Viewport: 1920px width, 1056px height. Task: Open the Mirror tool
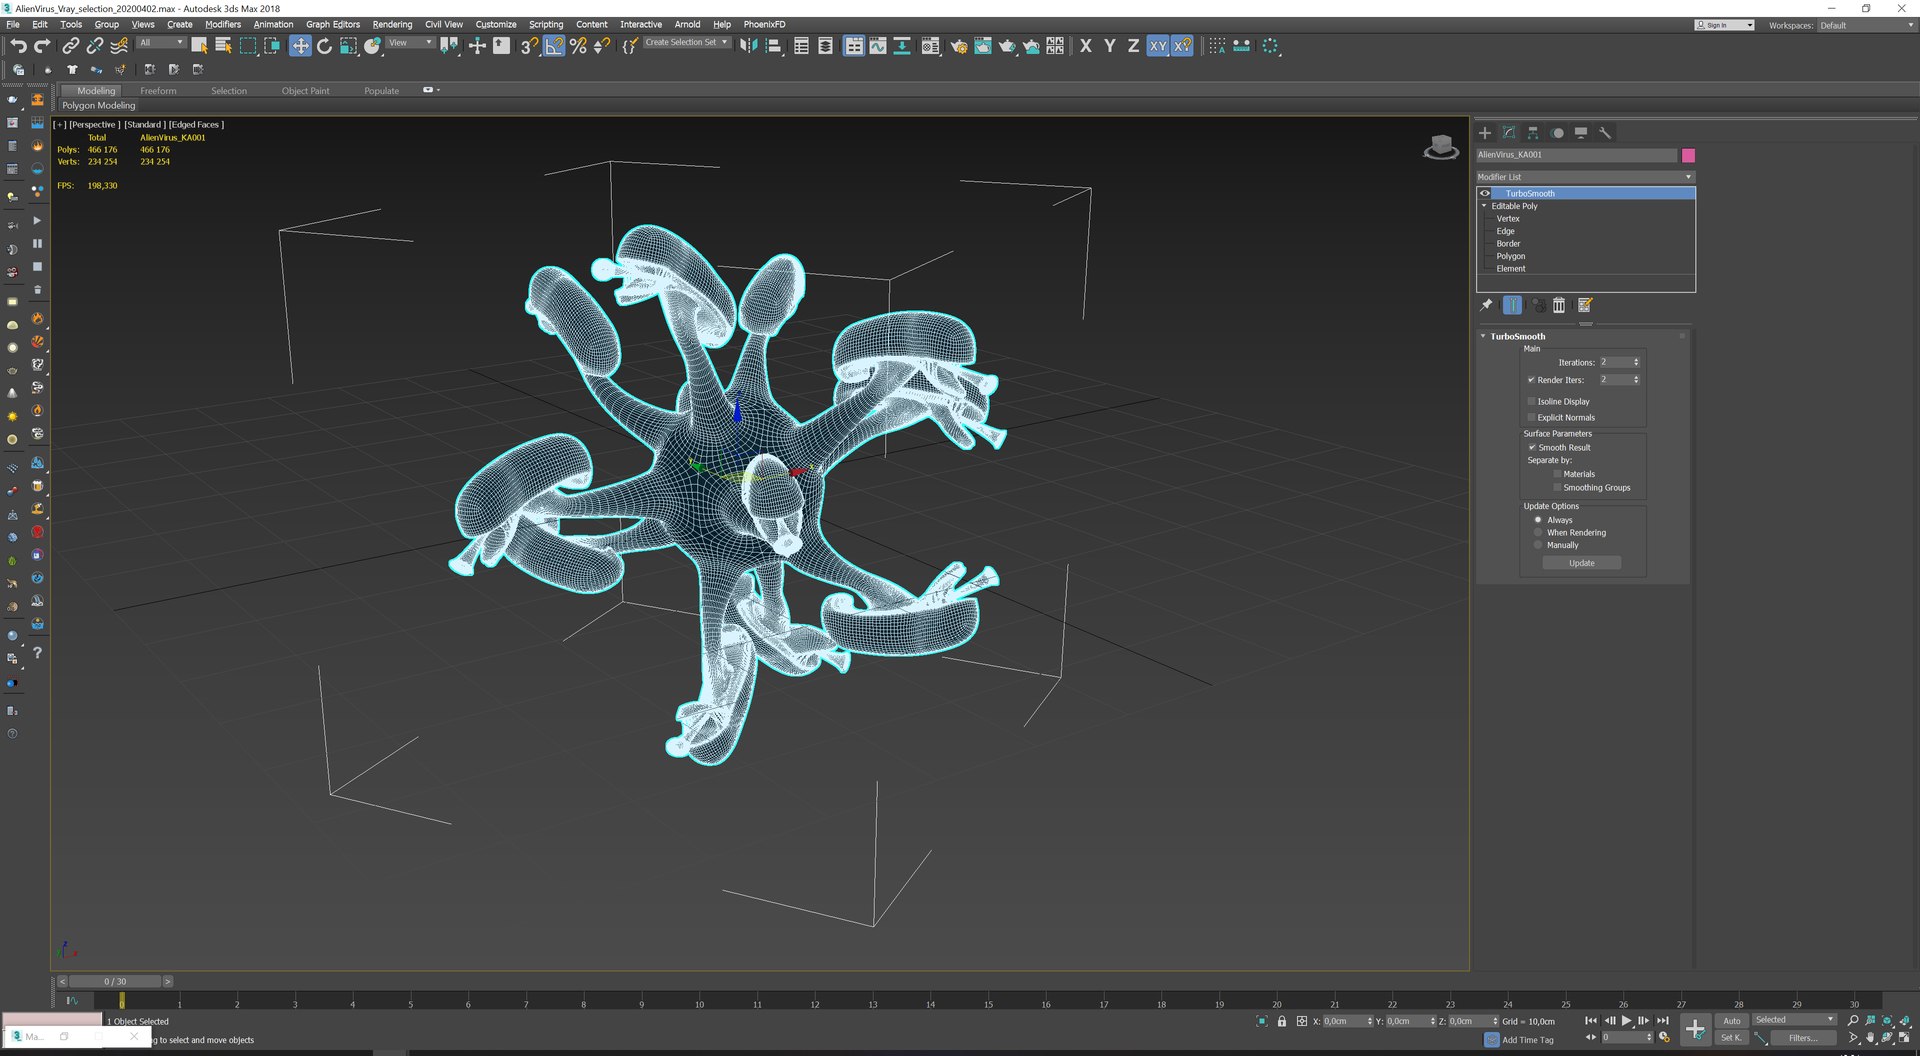[748, 46]
